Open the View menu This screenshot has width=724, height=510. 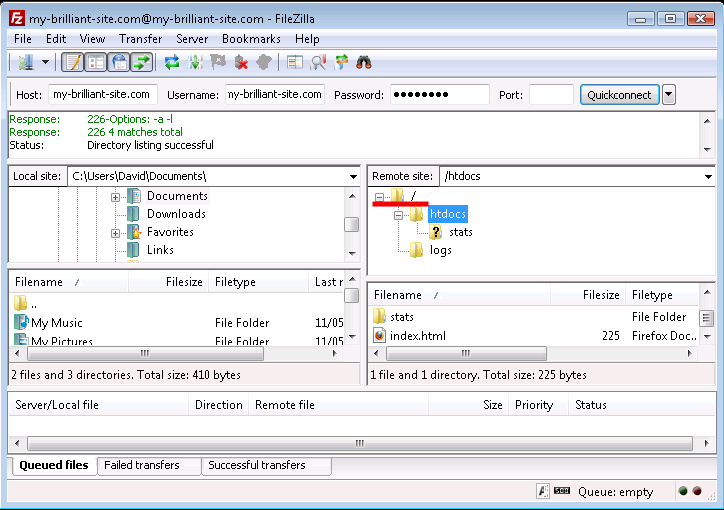pos(92,39)
